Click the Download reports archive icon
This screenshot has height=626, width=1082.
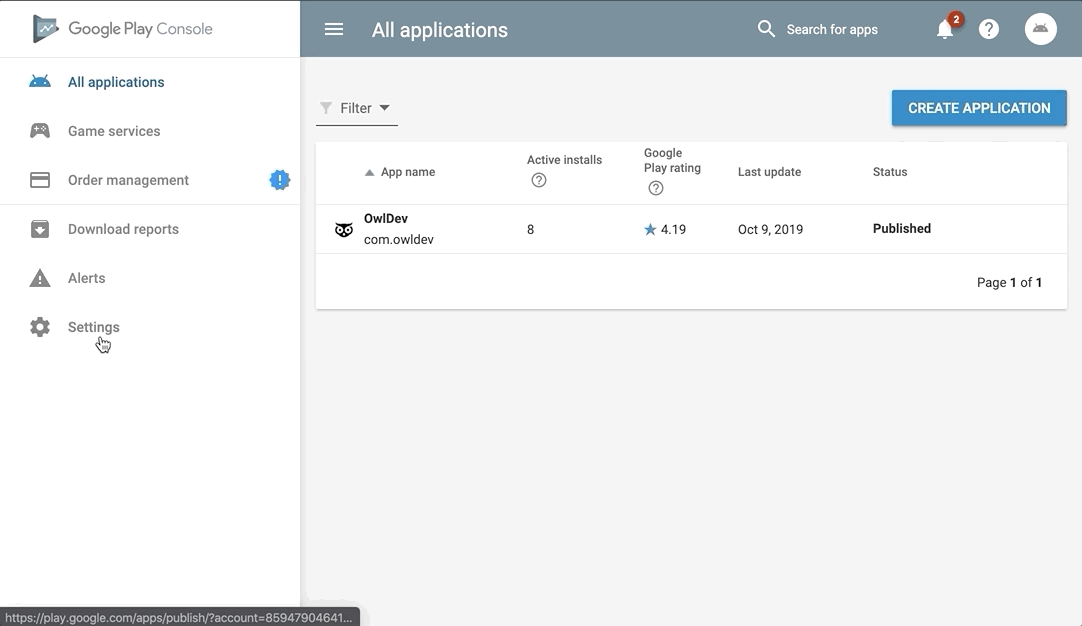click(x=40, y=229)
